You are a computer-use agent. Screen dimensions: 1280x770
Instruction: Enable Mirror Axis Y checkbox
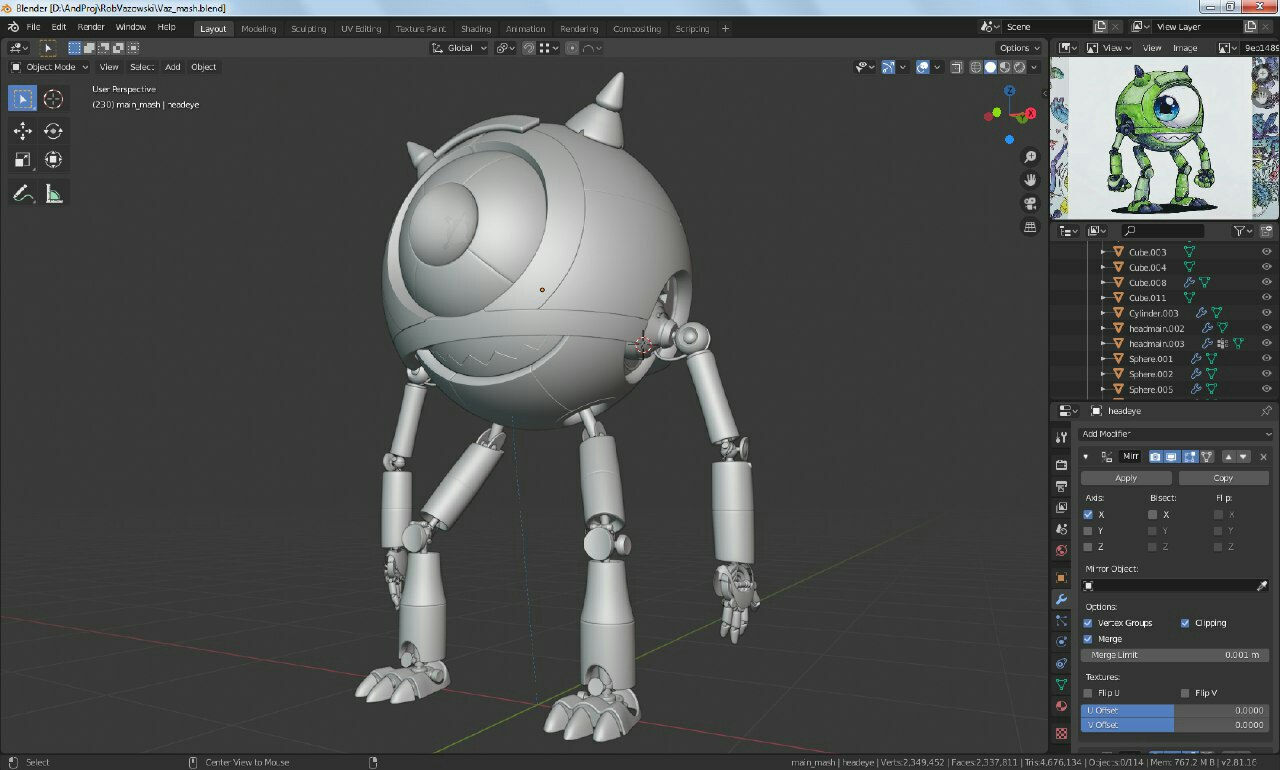pyautogui.click(x=1088, y=531)
